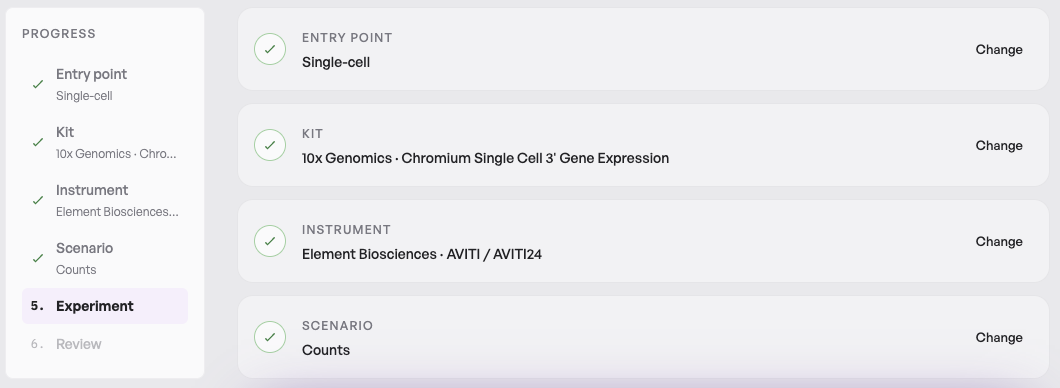The width and height of the screenshot is (1060, 388).
Task: Click the Single-cell entry point card
Action: (643, 49)
